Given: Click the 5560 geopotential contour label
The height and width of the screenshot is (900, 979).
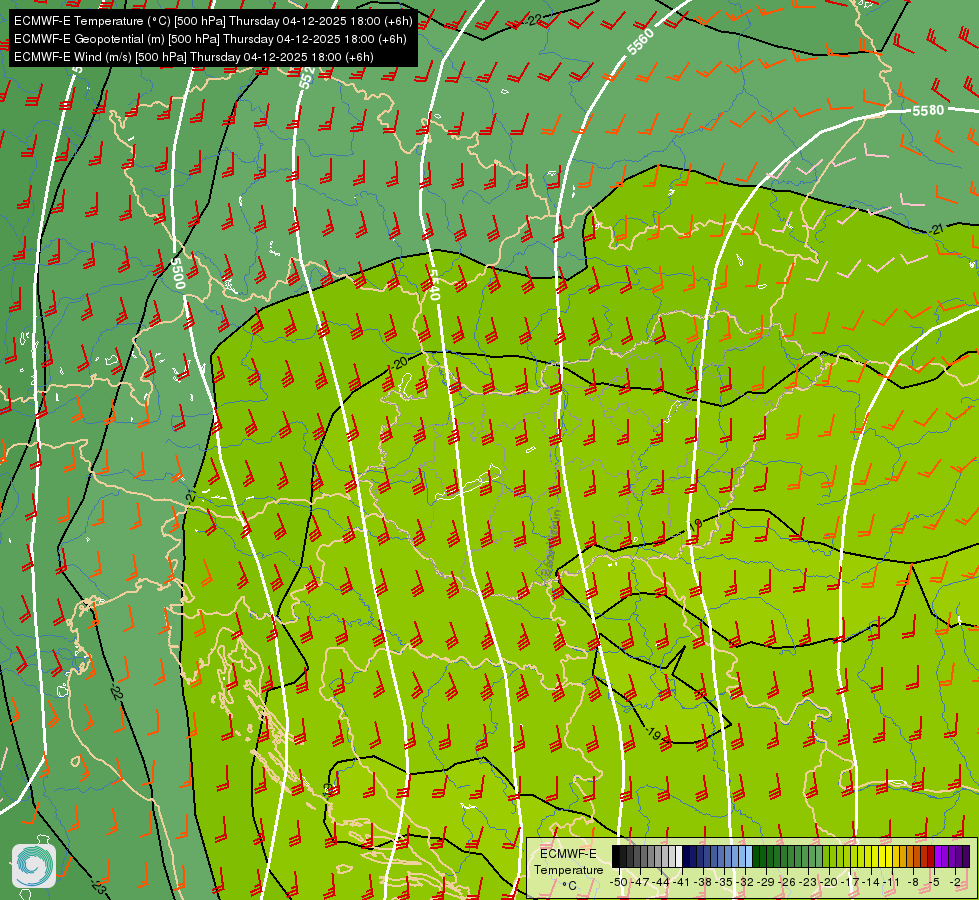Looking at the screenshot, I should pyautogui.click(x=641, y=42).
